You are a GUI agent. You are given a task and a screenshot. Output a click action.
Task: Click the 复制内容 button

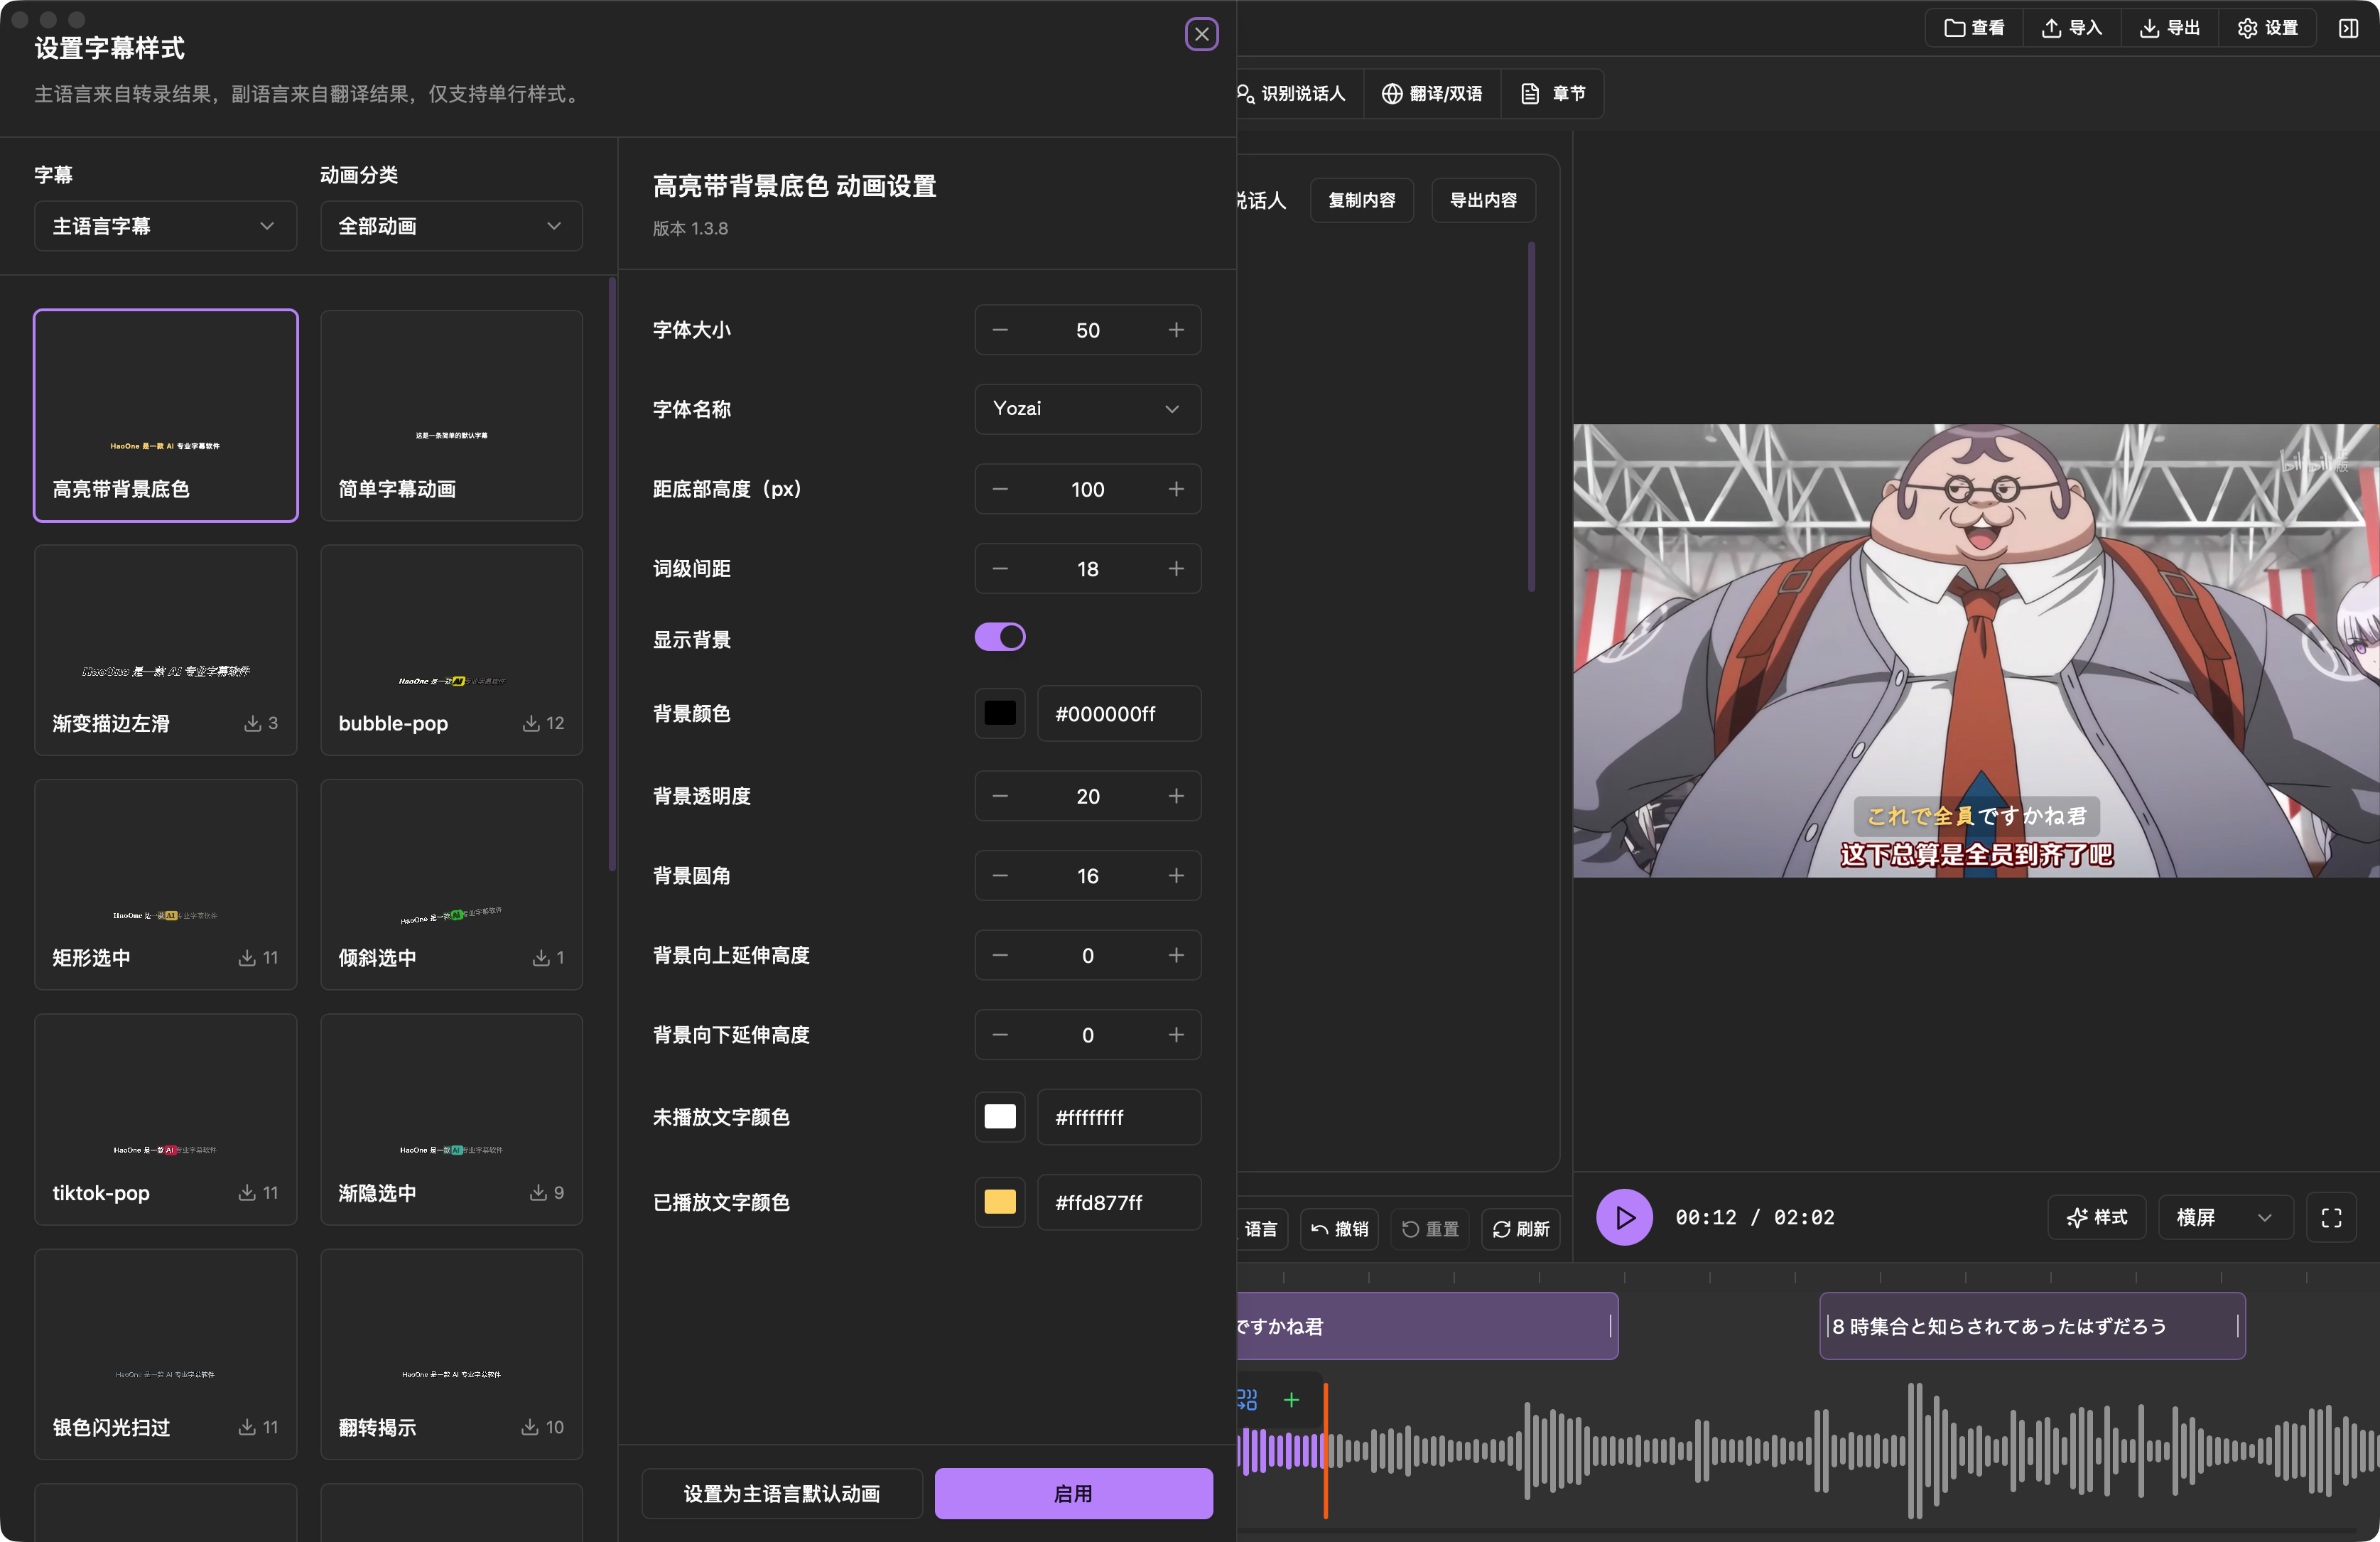(1362, 200)
